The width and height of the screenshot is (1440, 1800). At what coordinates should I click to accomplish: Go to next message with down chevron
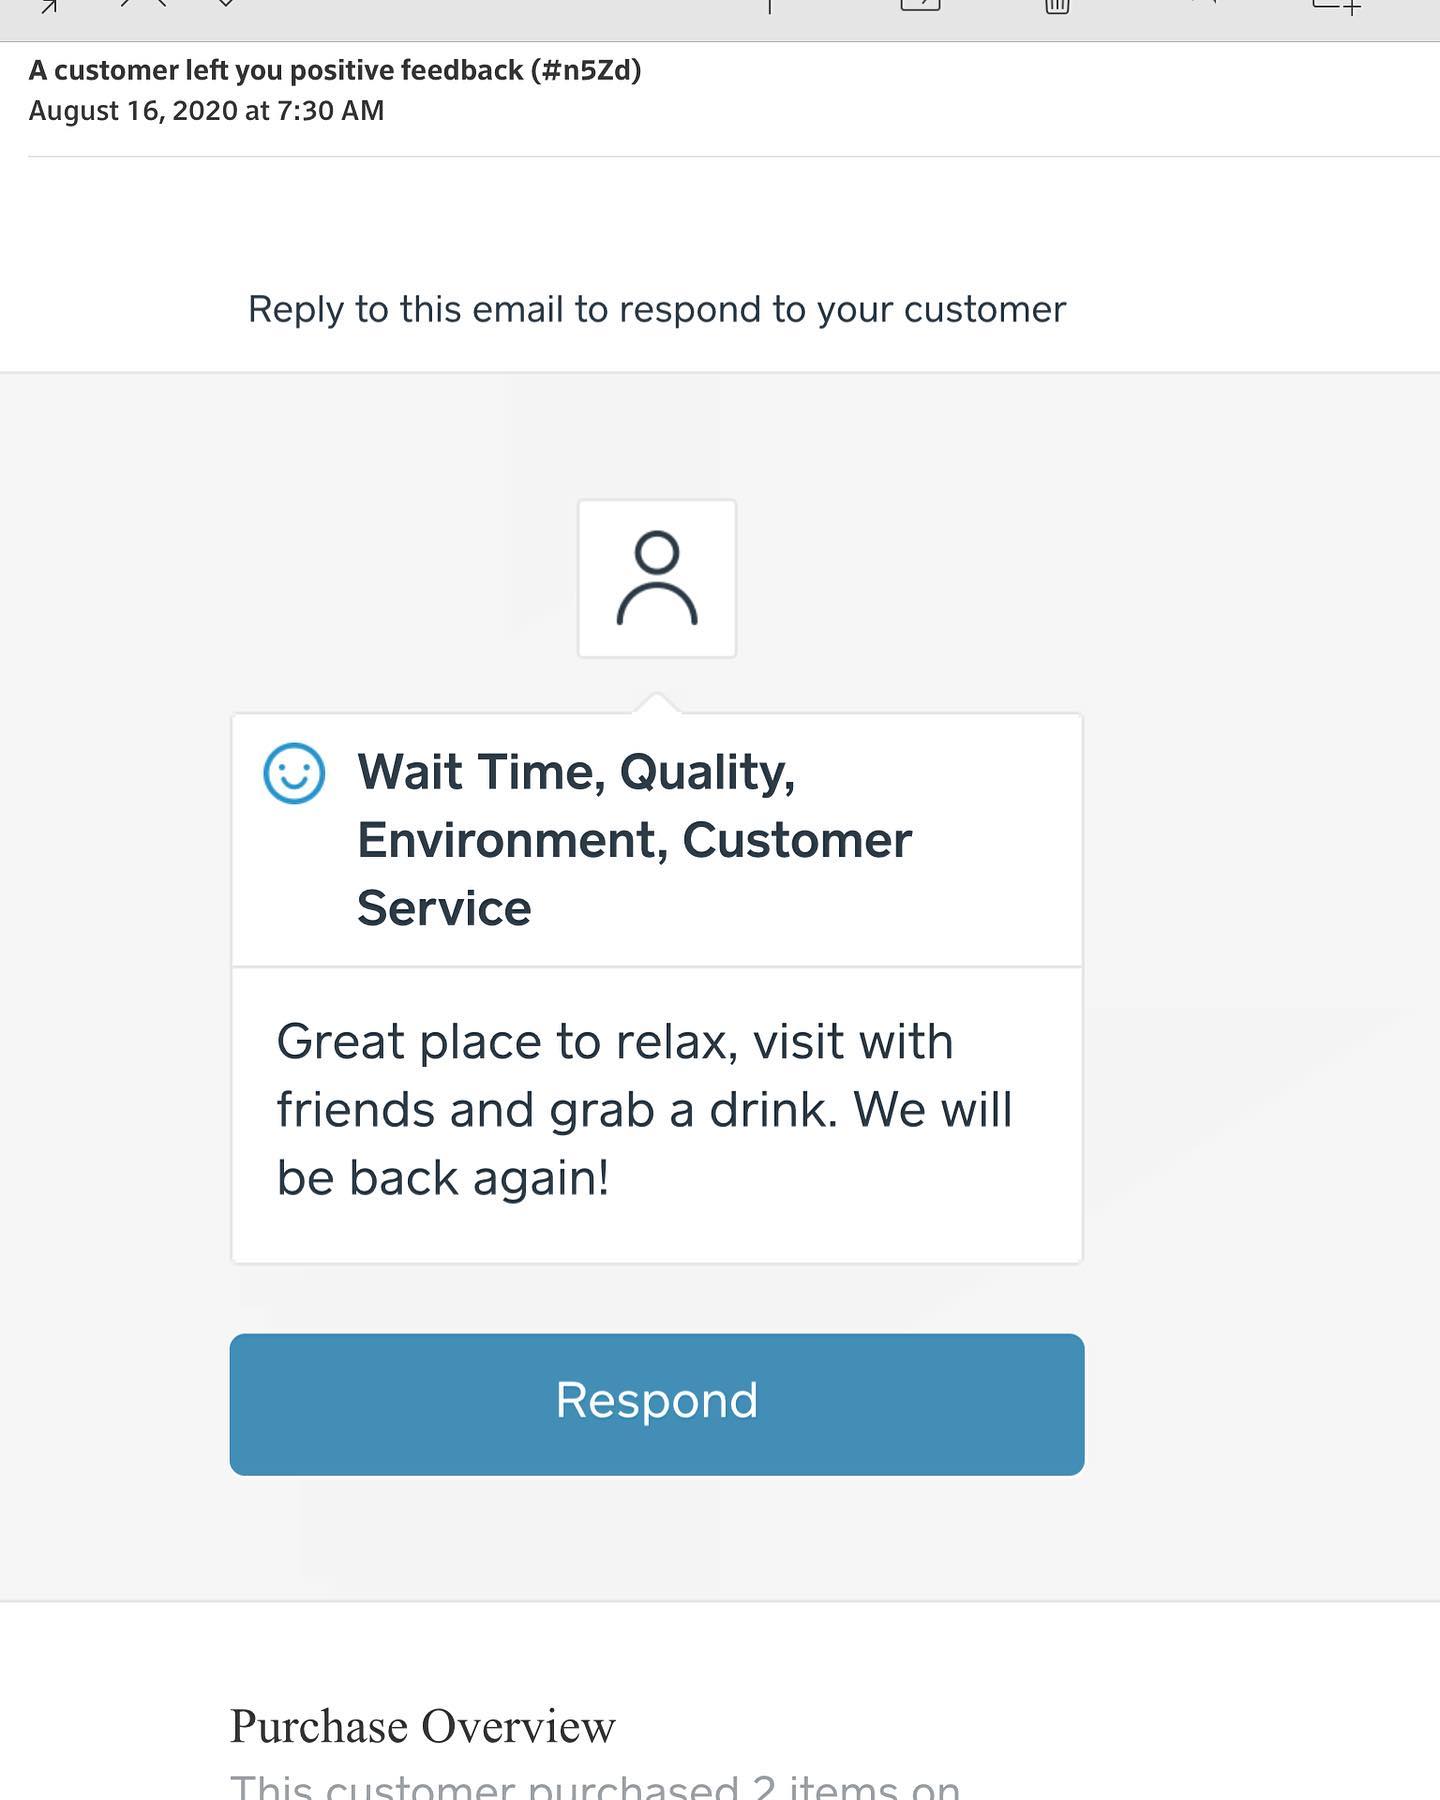(226, 4)
